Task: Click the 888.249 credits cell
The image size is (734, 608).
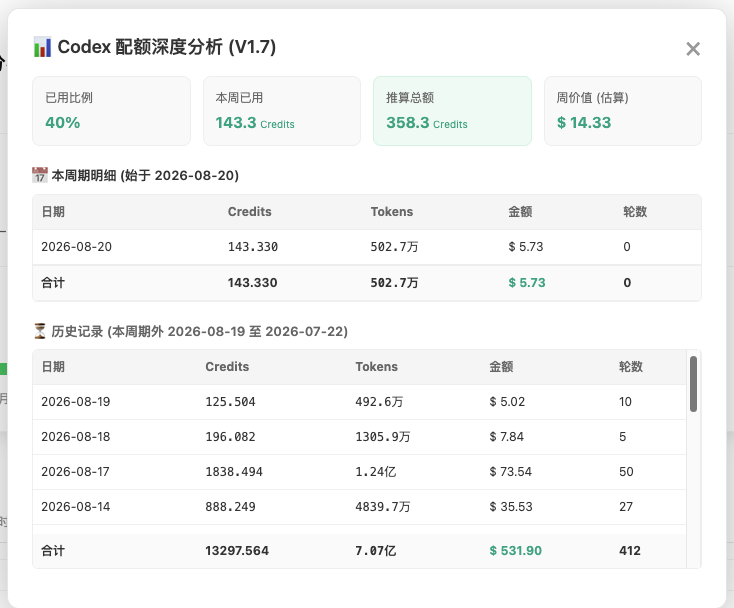Action: click(x=230, y=506)
